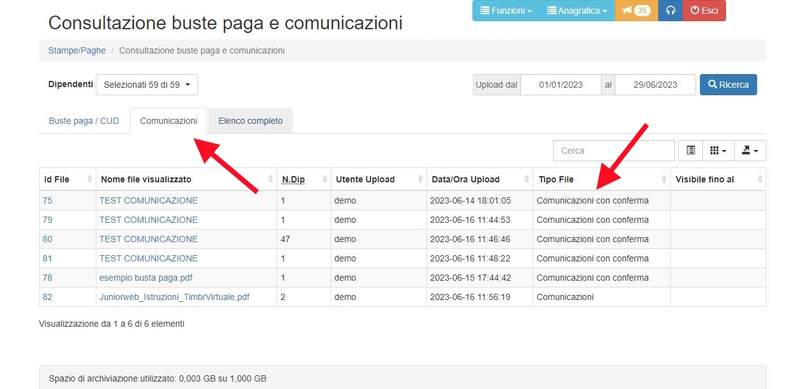This screenshot has width=800, height=389.
Task: Select 'Visualizzazione da 1 a 6 di 6 elementi' text
Action: pos(112,324)
